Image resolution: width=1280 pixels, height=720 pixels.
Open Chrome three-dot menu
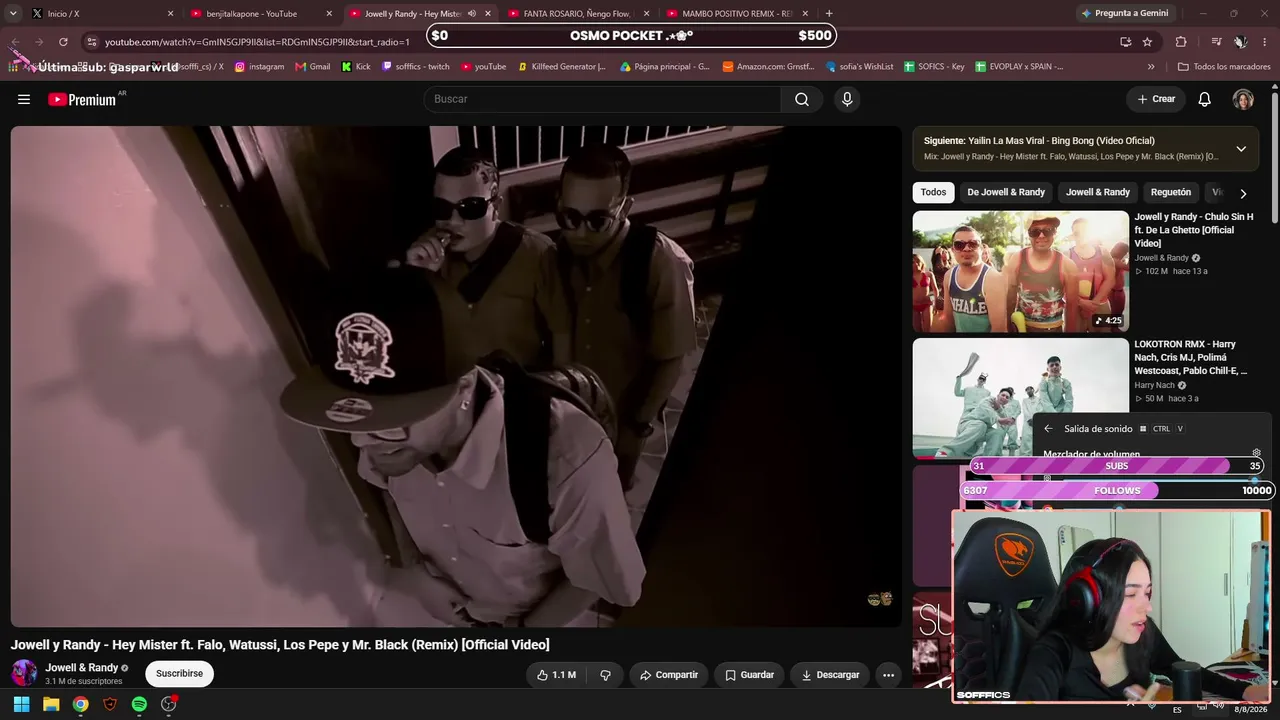click(x=1265, y=42)
